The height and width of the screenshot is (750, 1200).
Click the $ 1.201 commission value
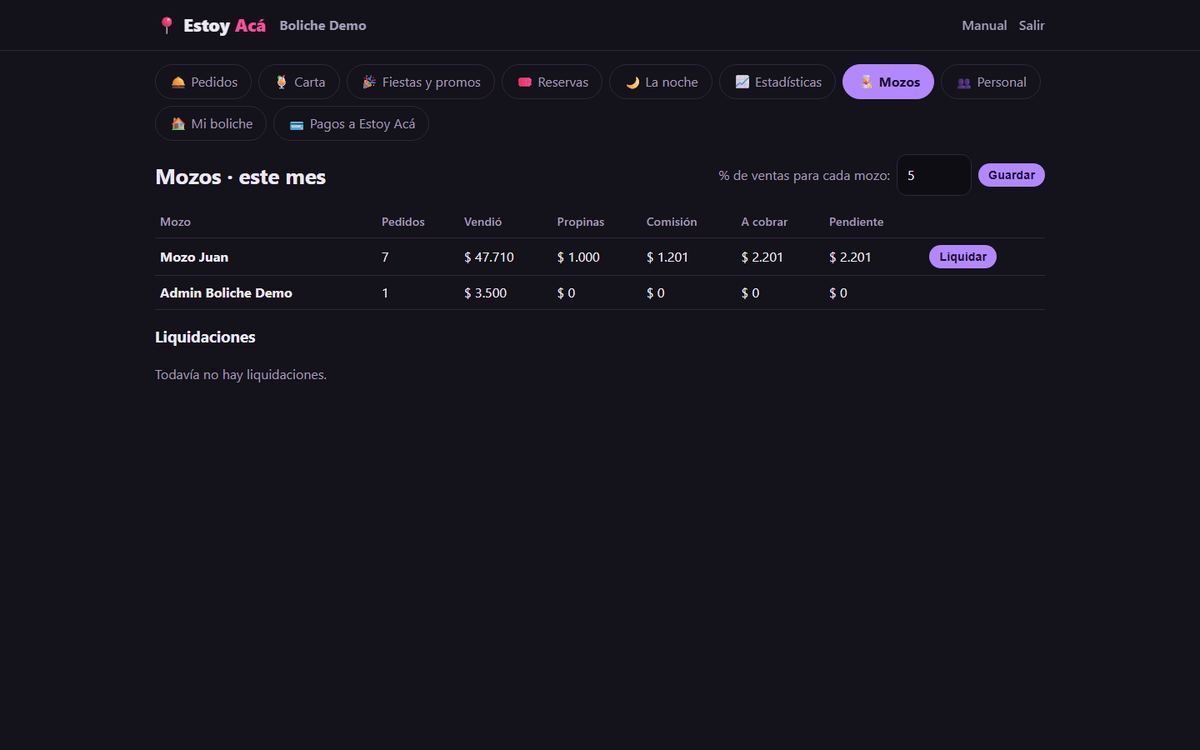(668, 257)
